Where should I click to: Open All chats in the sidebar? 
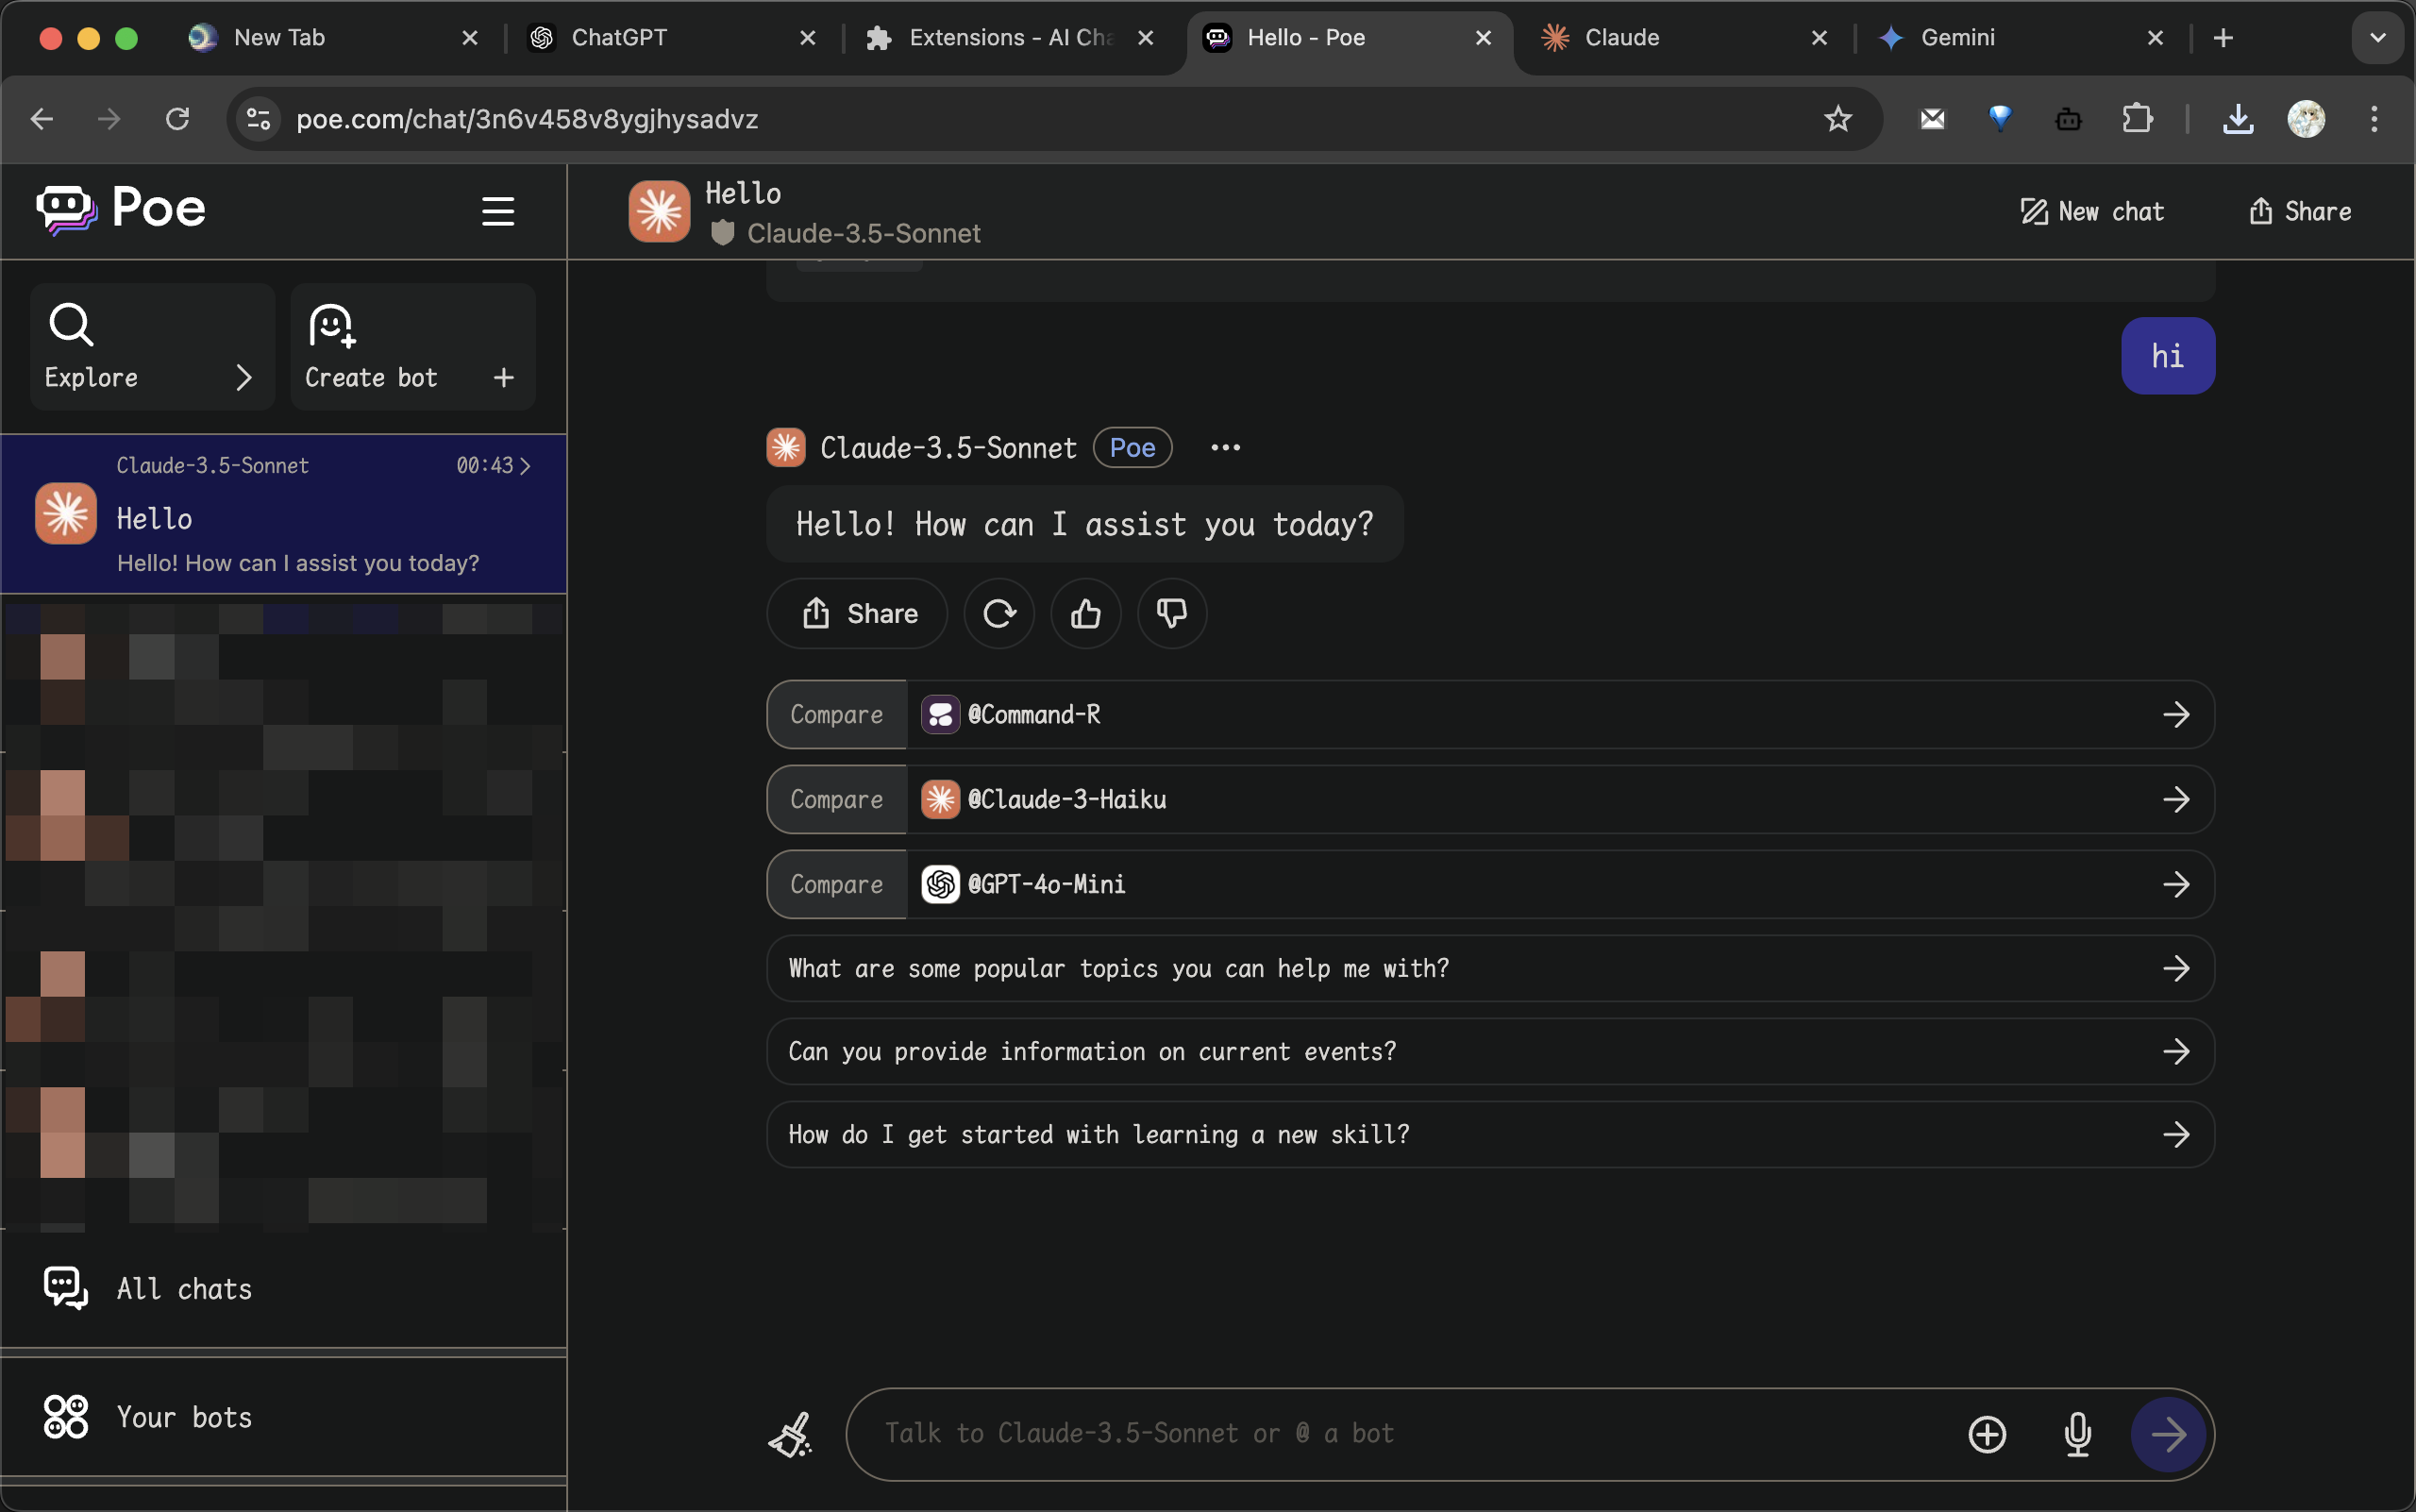(x=184, y=1289)
